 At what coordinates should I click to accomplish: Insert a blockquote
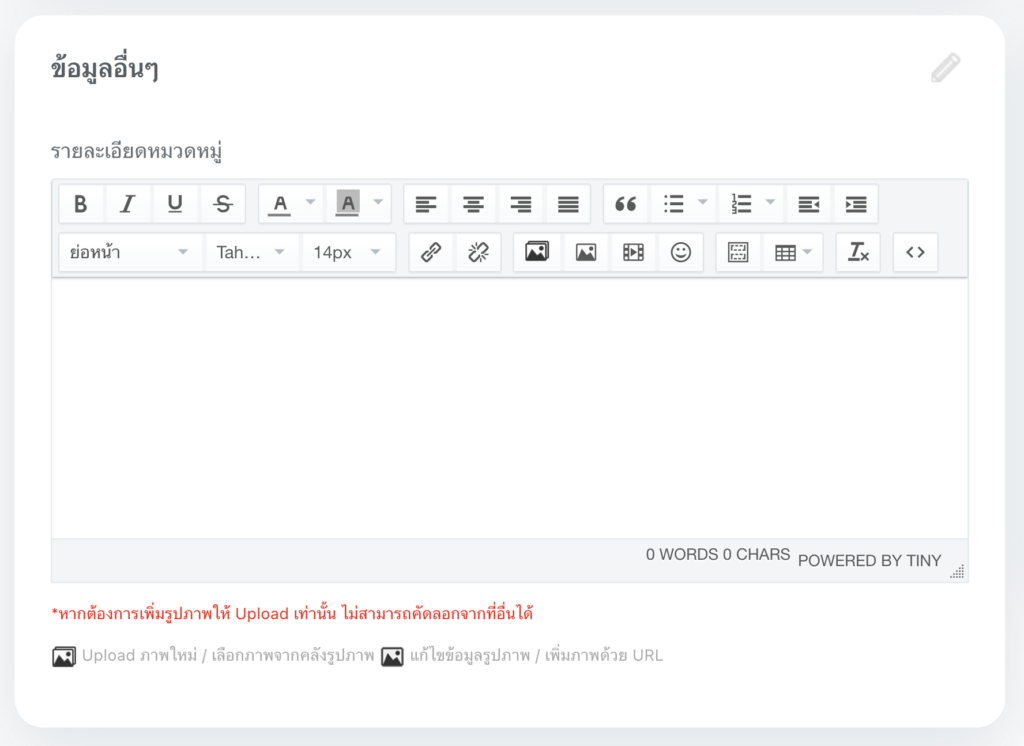(x=626, y=203)
